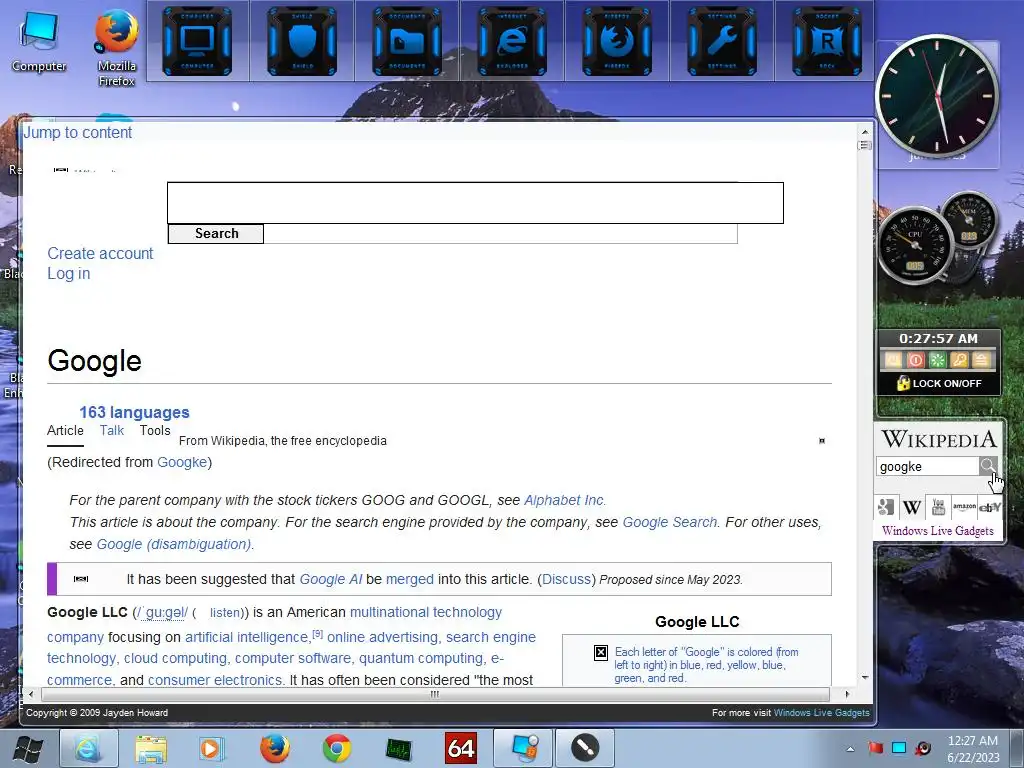Viewport: 1024px width, 768px height.
Task: Click the Googke redirect link
Action: click(x=182, y=462)
